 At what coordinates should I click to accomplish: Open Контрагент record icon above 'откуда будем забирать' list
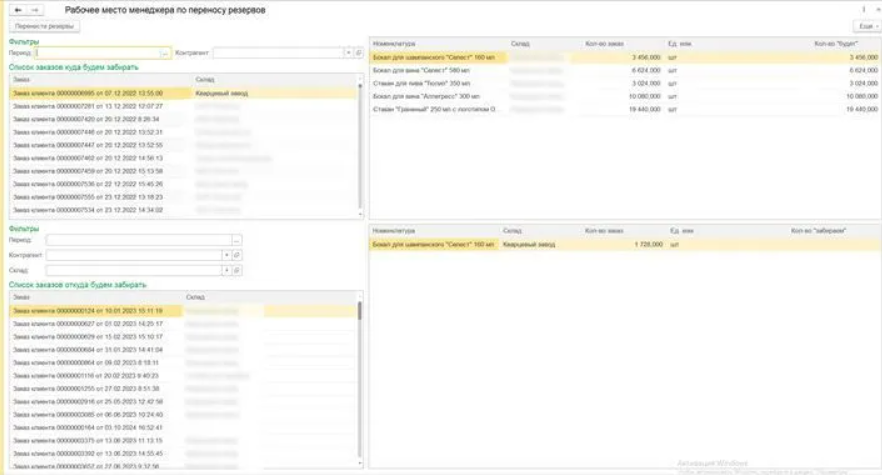coord(237,256)
